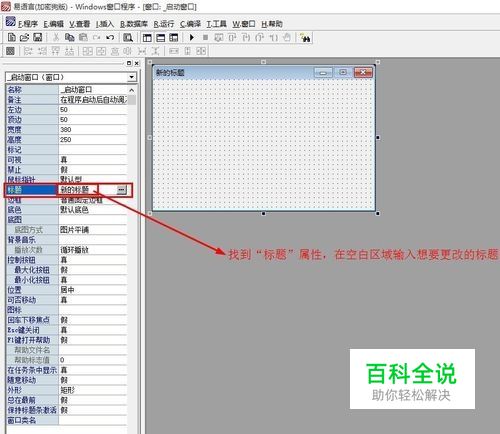This screenshot has height=434, width=500.
Task: Click the hand icon in debug toolbar
Action: (287, 37)
